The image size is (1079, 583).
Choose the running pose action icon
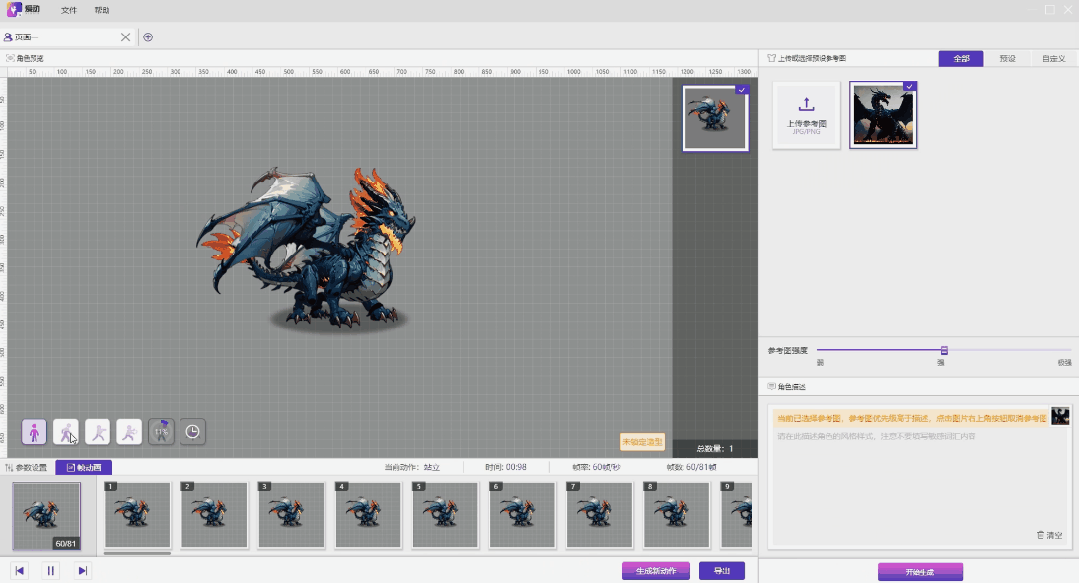(129, 432)
